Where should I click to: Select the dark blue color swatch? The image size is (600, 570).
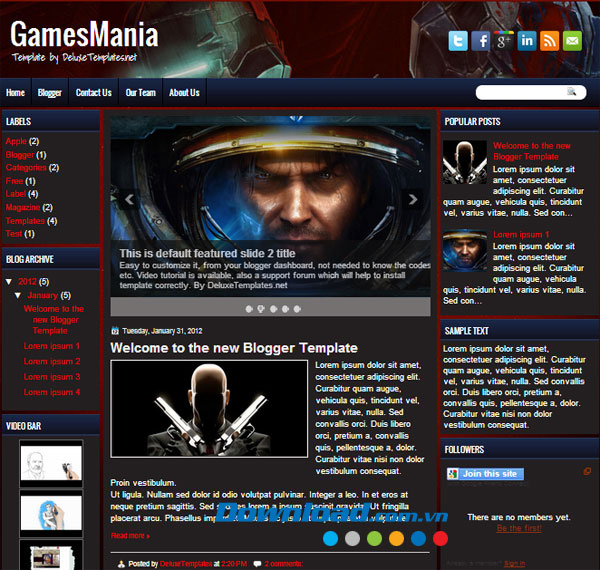tap(418, 538)
